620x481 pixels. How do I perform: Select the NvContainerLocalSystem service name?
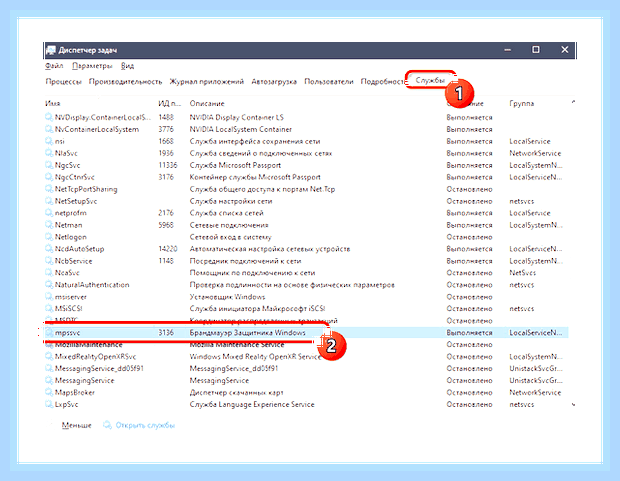97,129
